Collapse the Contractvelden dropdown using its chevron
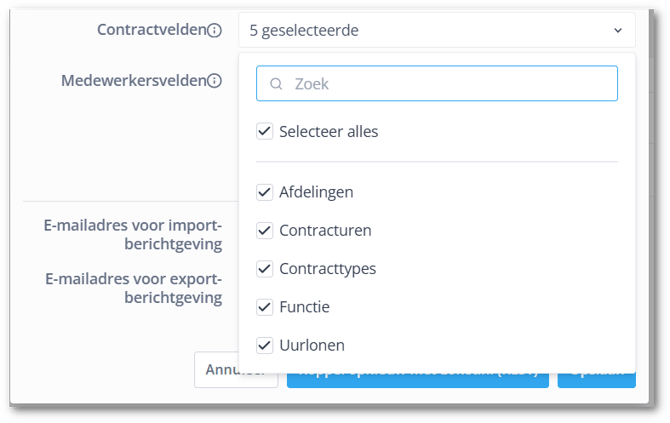 pos(617,31)
